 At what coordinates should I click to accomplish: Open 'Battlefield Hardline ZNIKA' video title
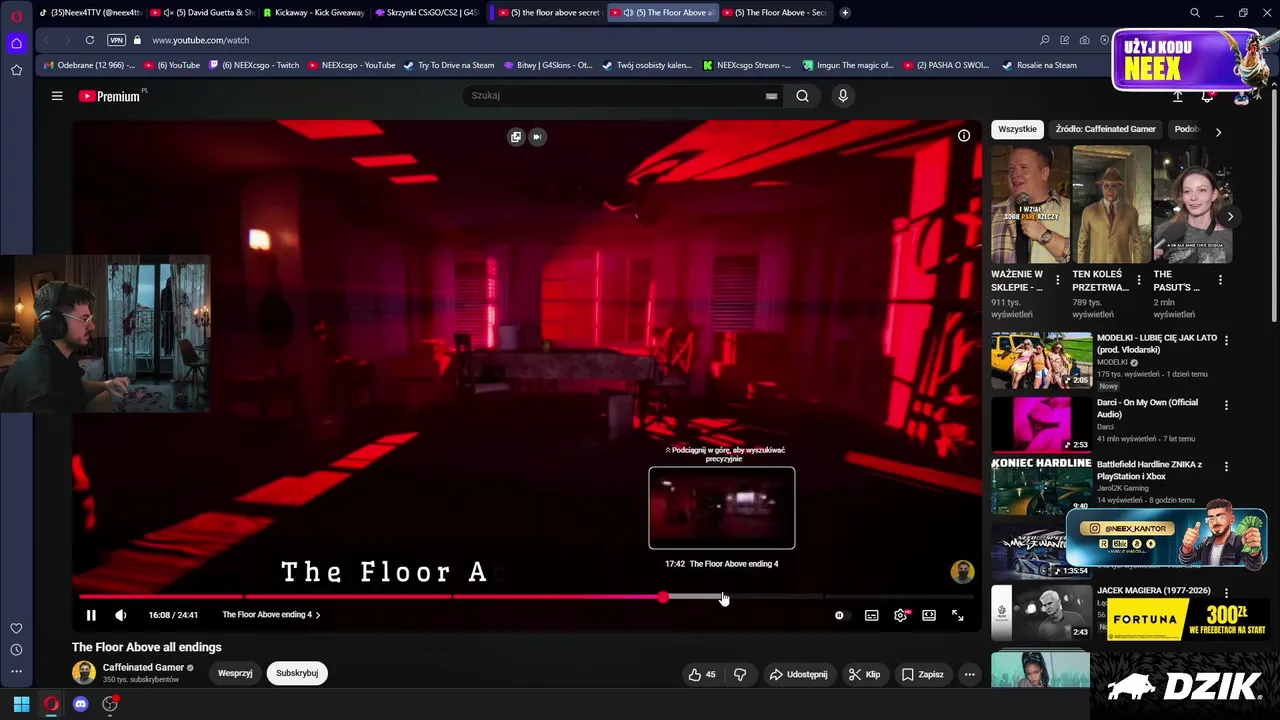tap(1149, 471)
